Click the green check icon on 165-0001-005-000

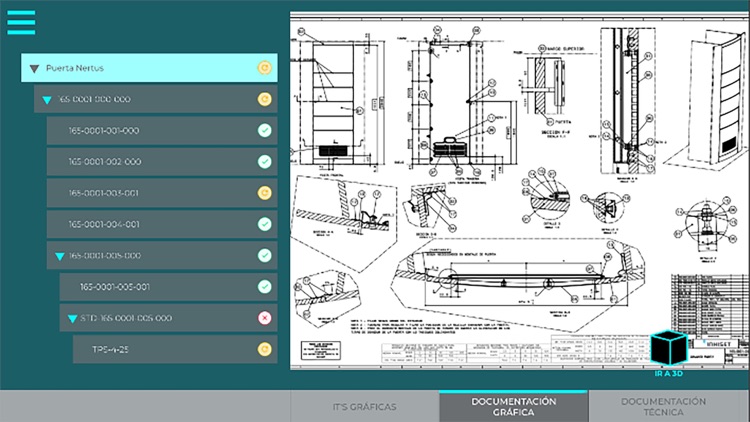(265, 255)
